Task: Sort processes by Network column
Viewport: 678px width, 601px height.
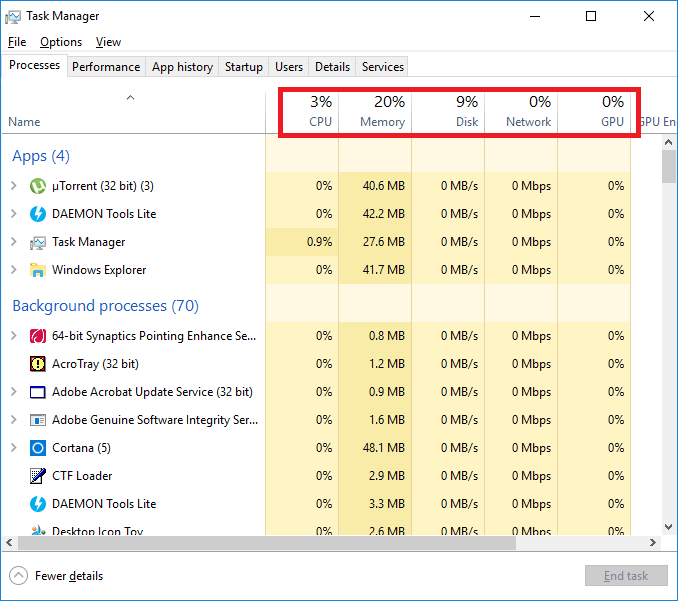Action: [521, 112]
